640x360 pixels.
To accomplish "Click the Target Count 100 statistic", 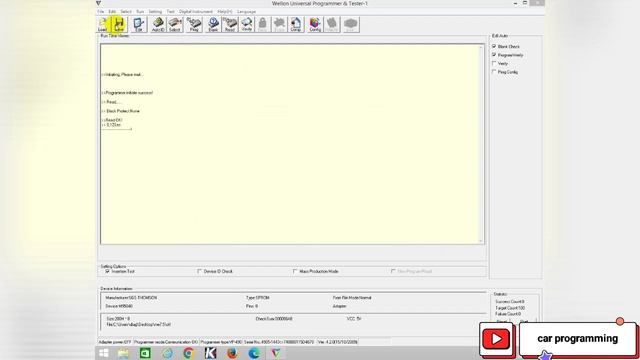I will [510, 308].
